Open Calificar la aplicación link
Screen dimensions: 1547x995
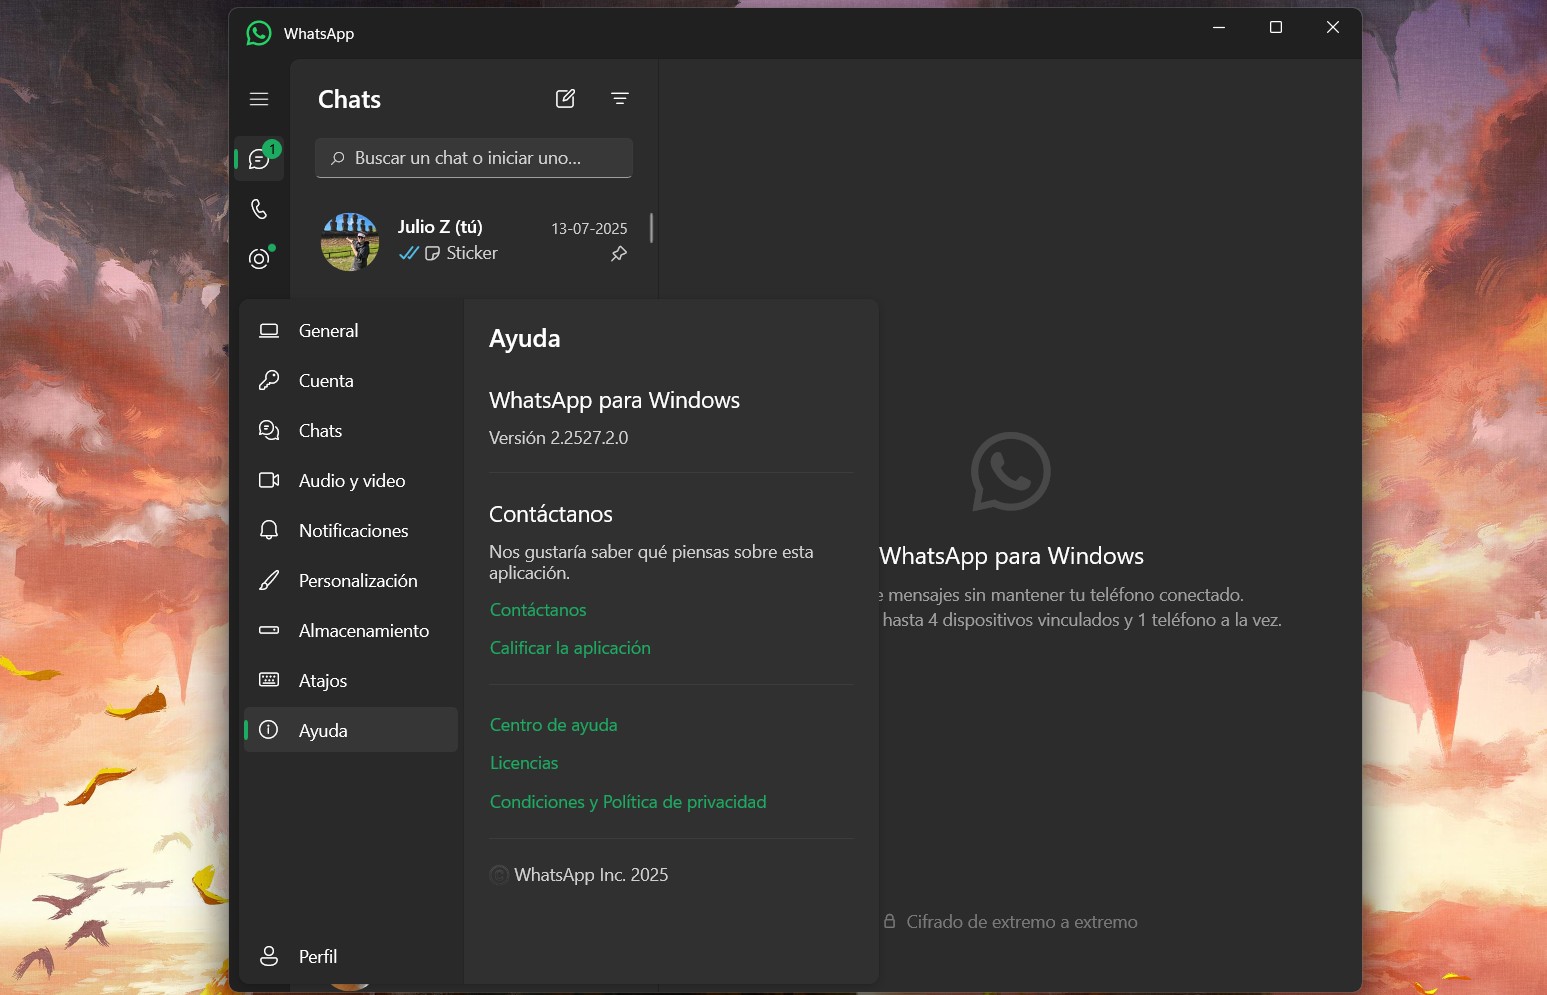pyautogui.click(x=570, y=648)
